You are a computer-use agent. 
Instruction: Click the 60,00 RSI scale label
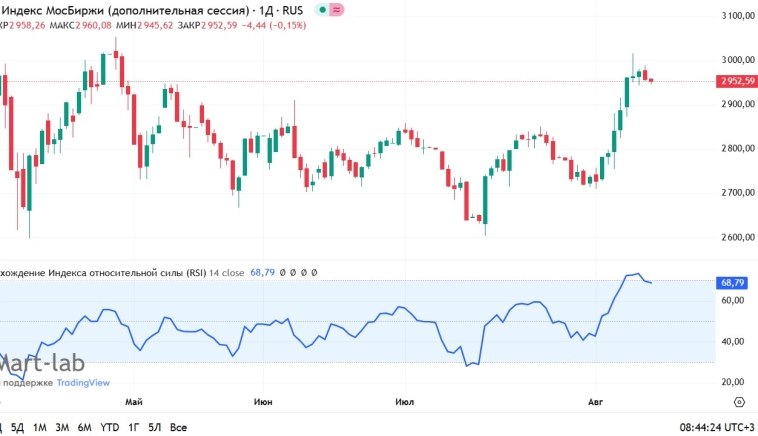click(732, 300)
